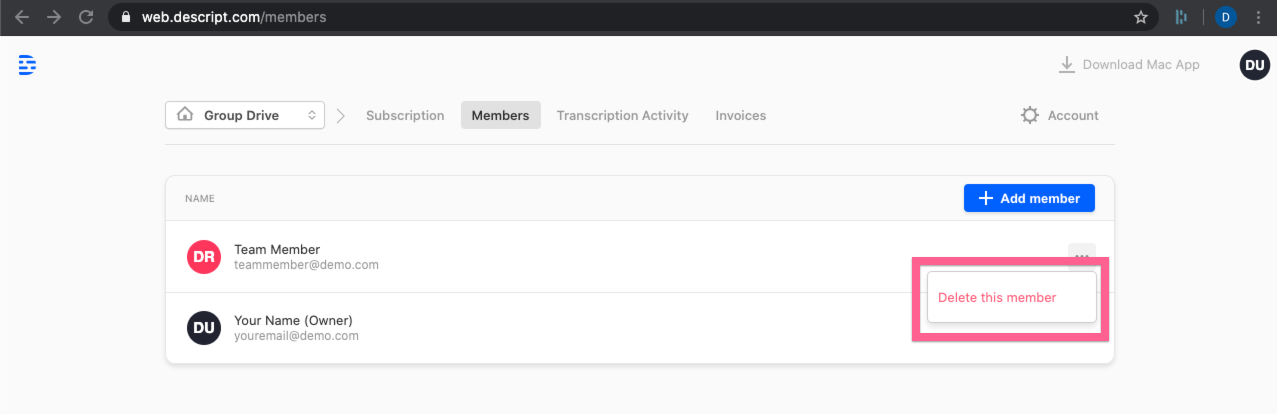Expand the Group Drive dropdown

tap(245, 115)
